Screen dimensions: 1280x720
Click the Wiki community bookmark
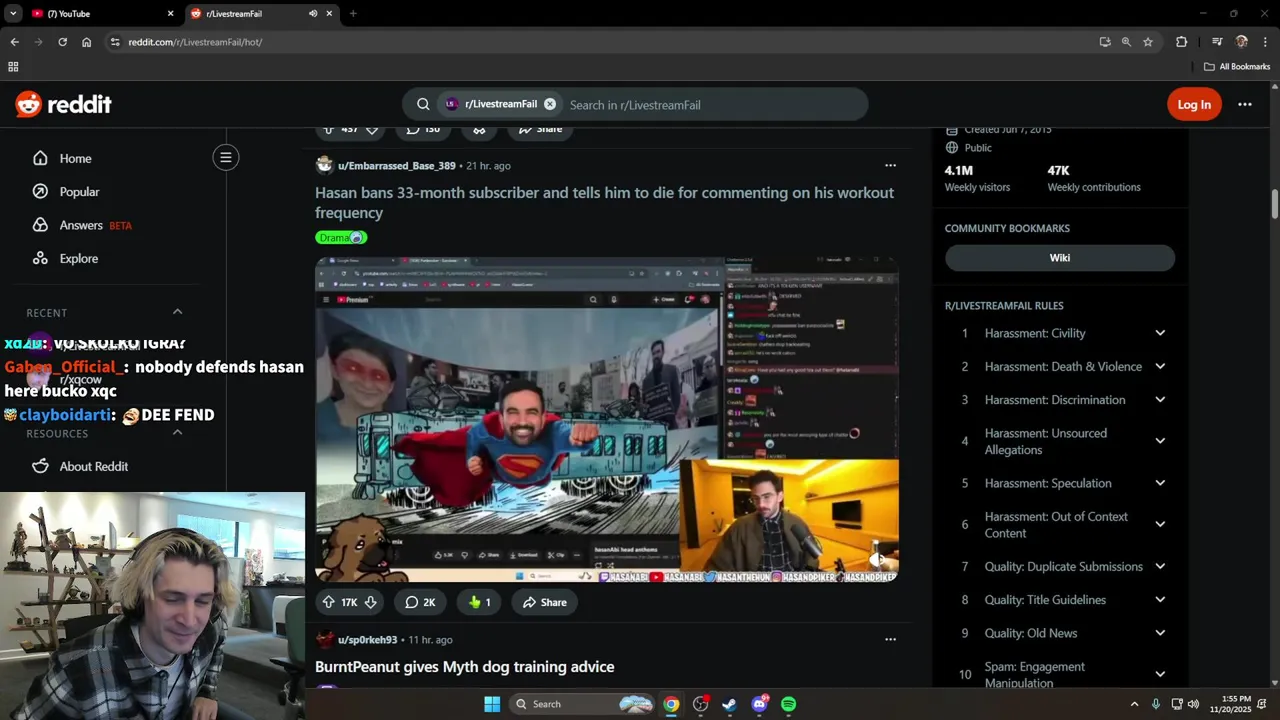pyautogui.click(x=1060, y=258)
